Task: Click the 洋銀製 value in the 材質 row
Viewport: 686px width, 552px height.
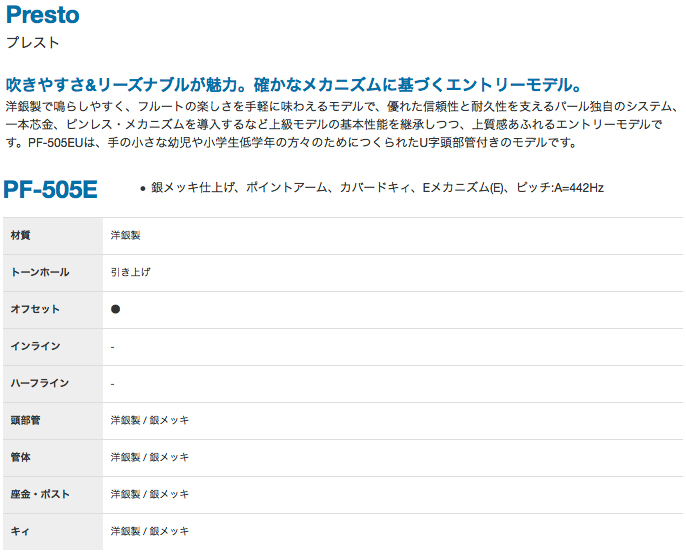Action: pyautogui.click(x=126, y=235)
